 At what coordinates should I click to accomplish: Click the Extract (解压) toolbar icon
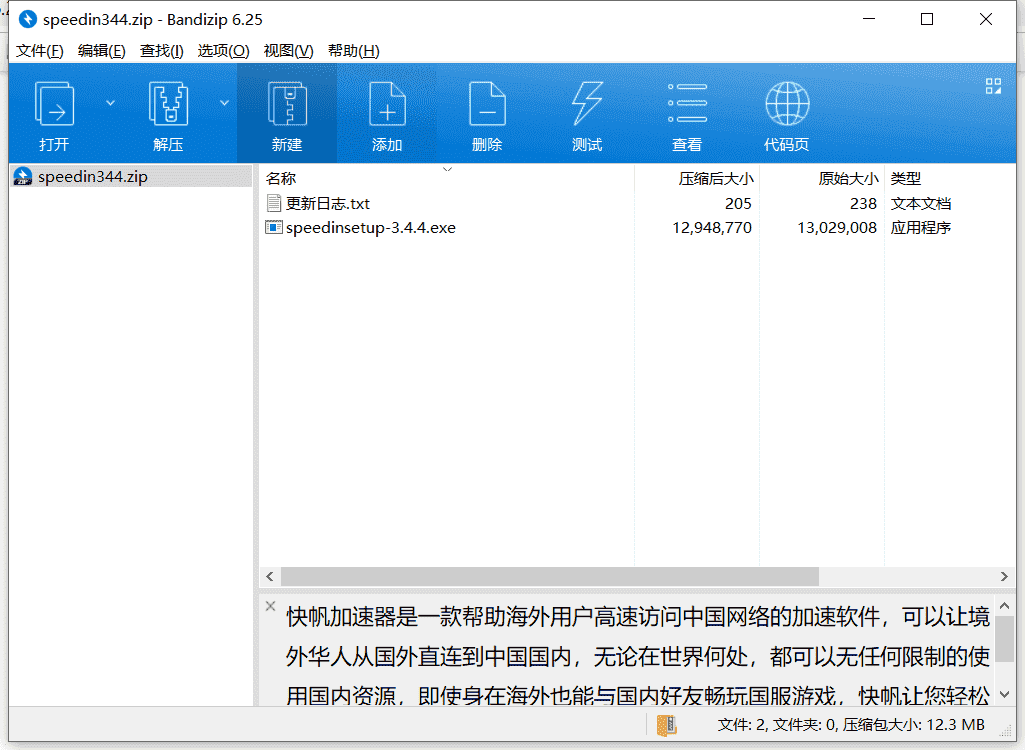coord(168,104)
